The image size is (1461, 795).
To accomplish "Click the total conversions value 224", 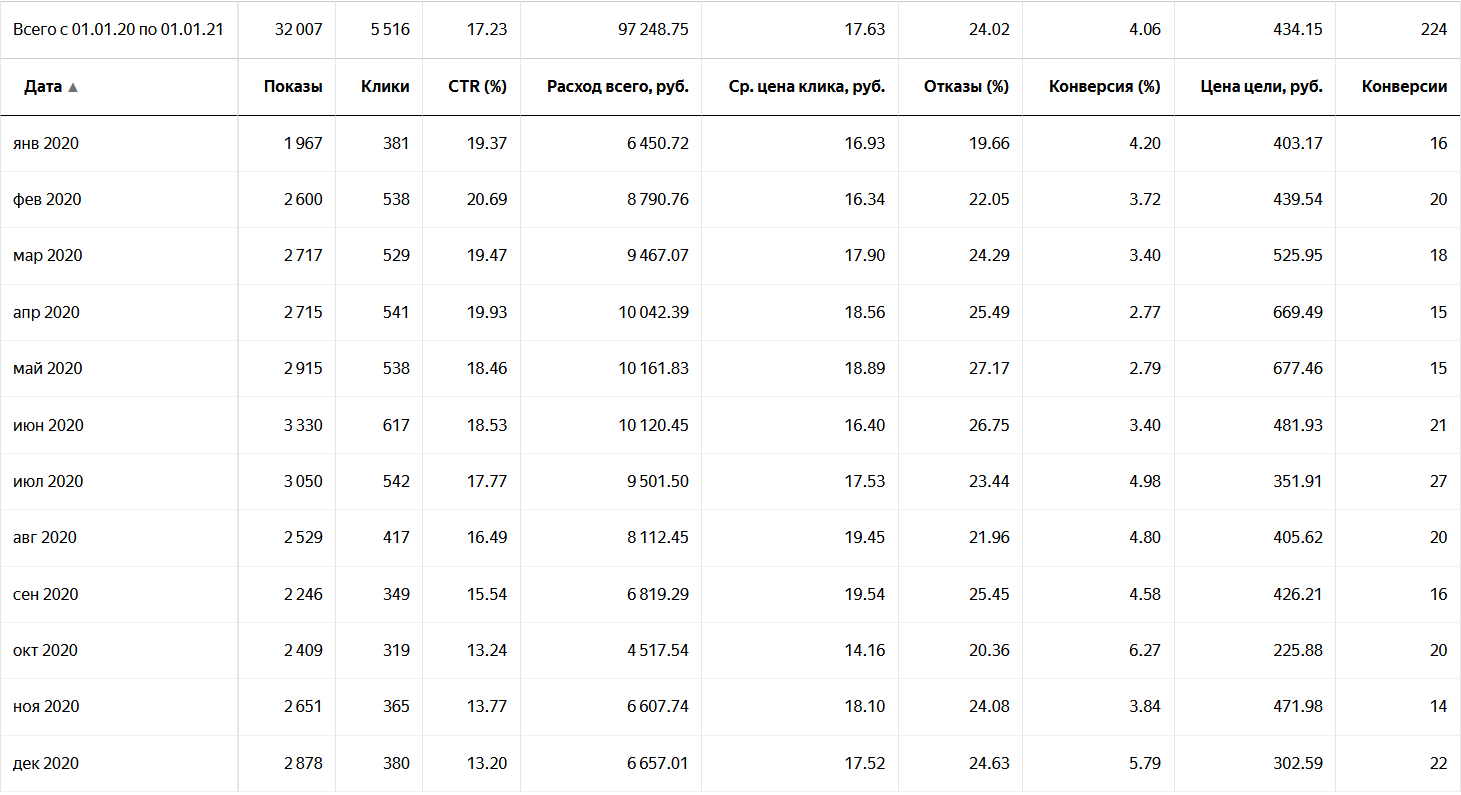I will (x=1433, y=30).
